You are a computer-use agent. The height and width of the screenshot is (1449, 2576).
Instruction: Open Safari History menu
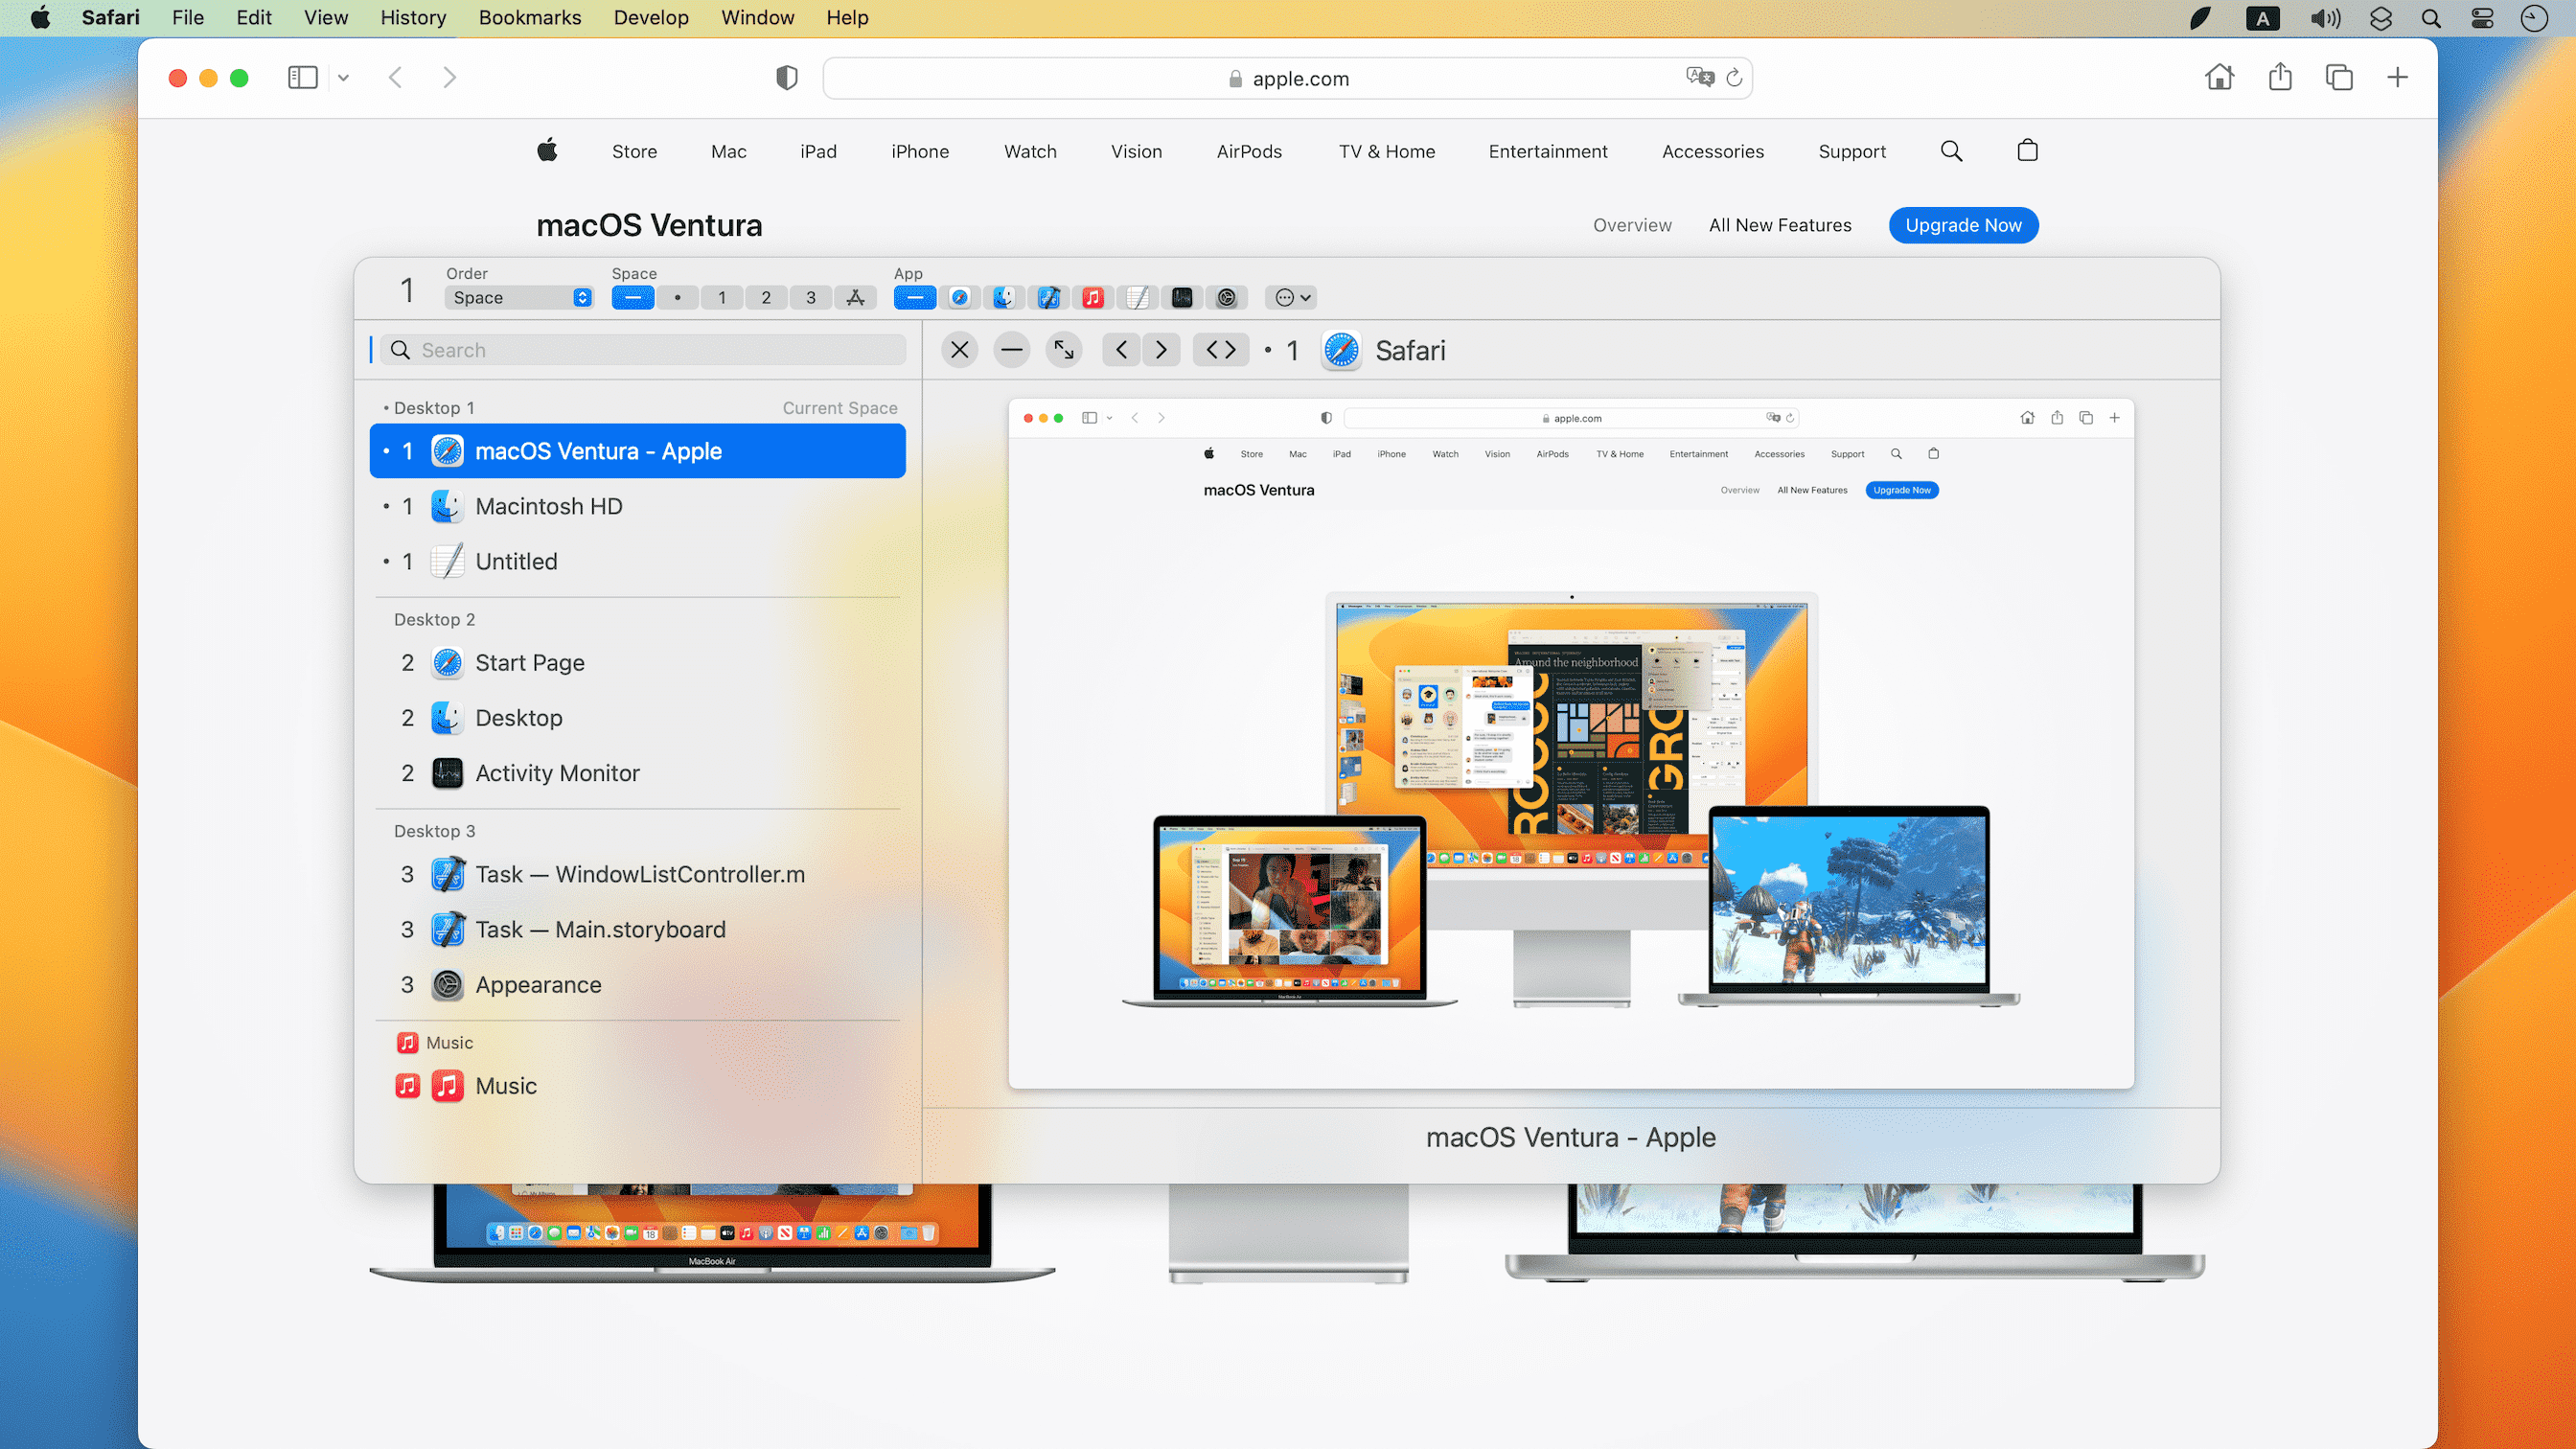click(413, 17)
